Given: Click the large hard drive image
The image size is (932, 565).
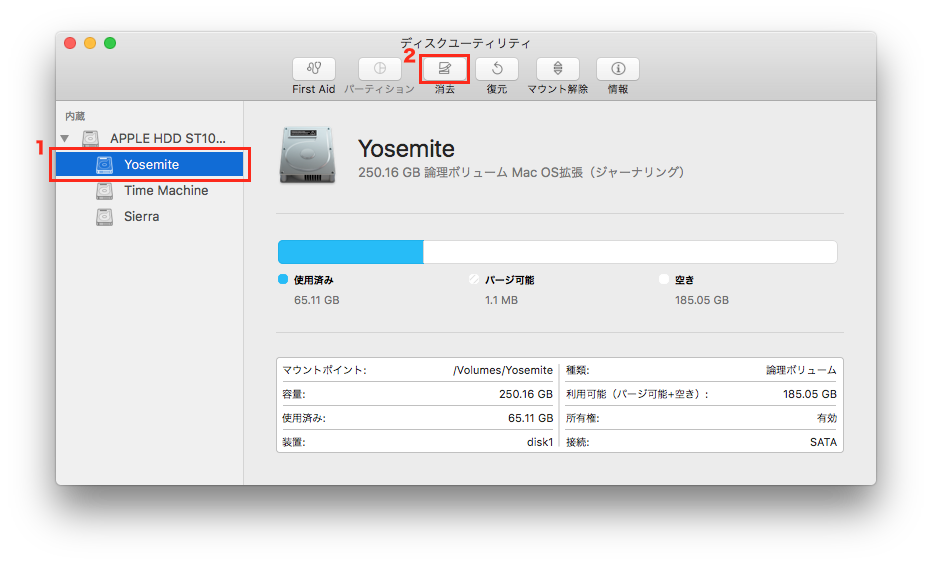Looking at the screenshot, I should click(x=307, y=154).
